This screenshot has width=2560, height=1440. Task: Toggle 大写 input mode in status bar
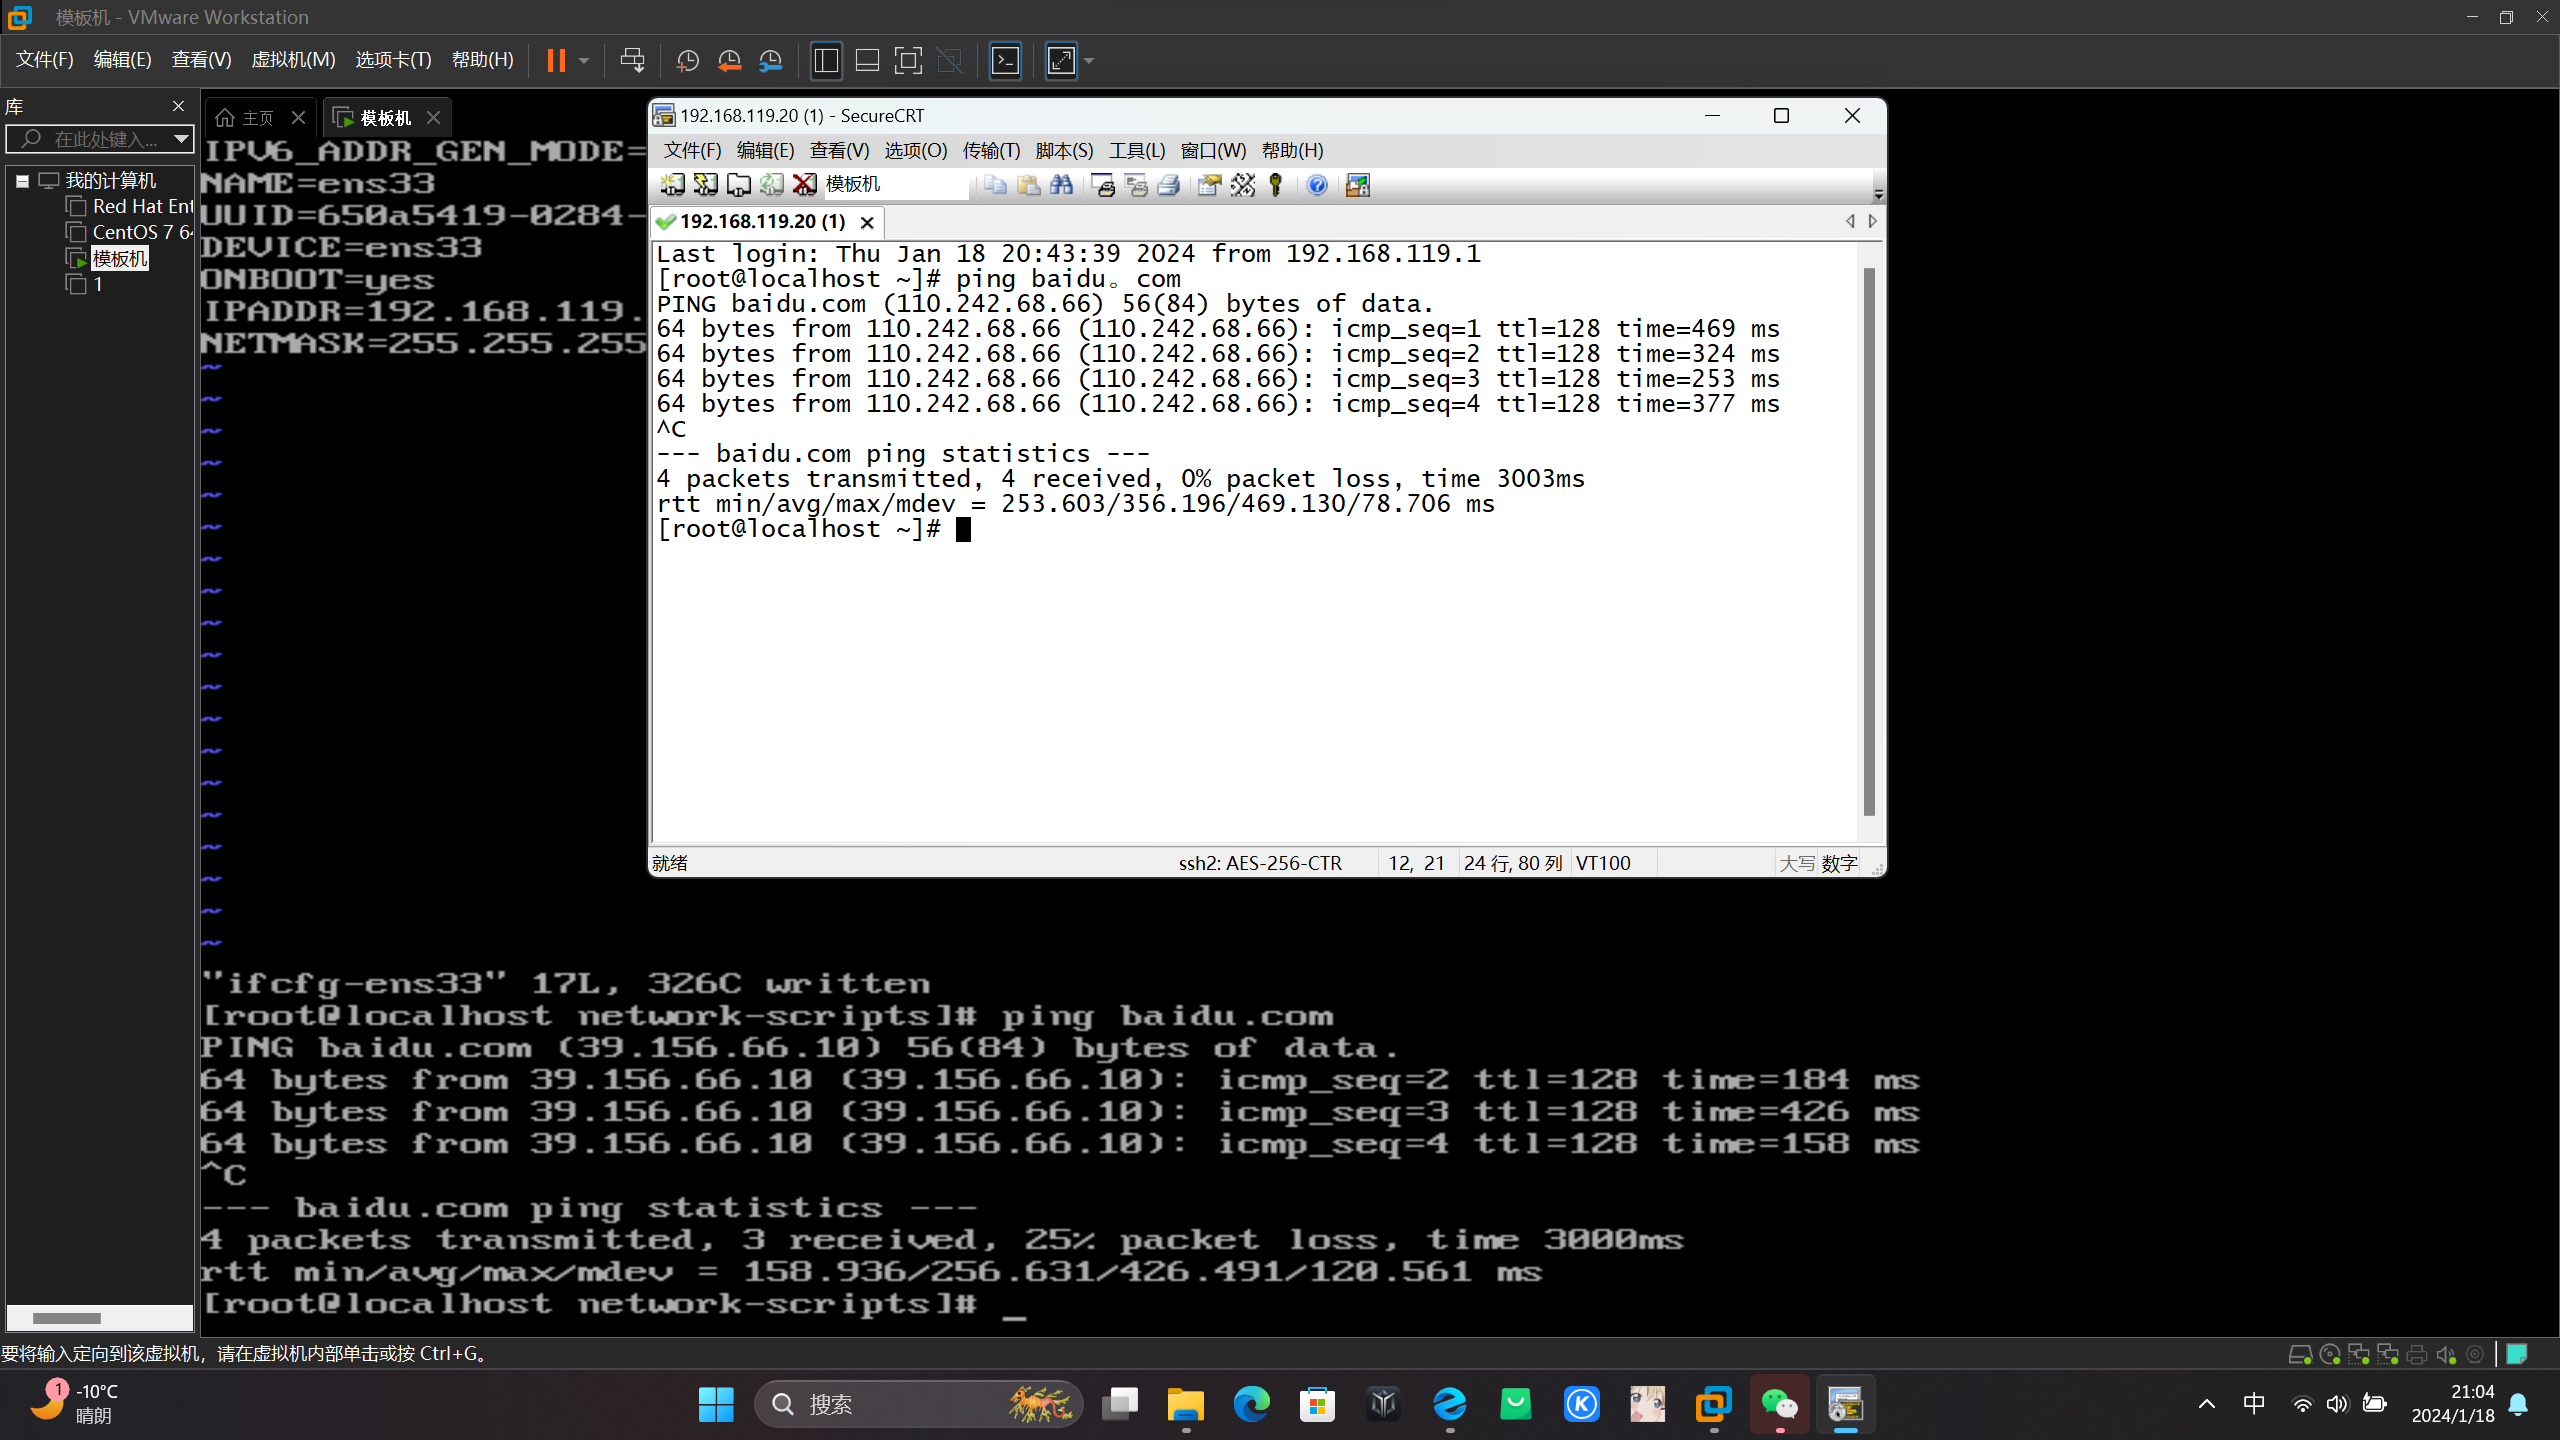point(1795,863)
